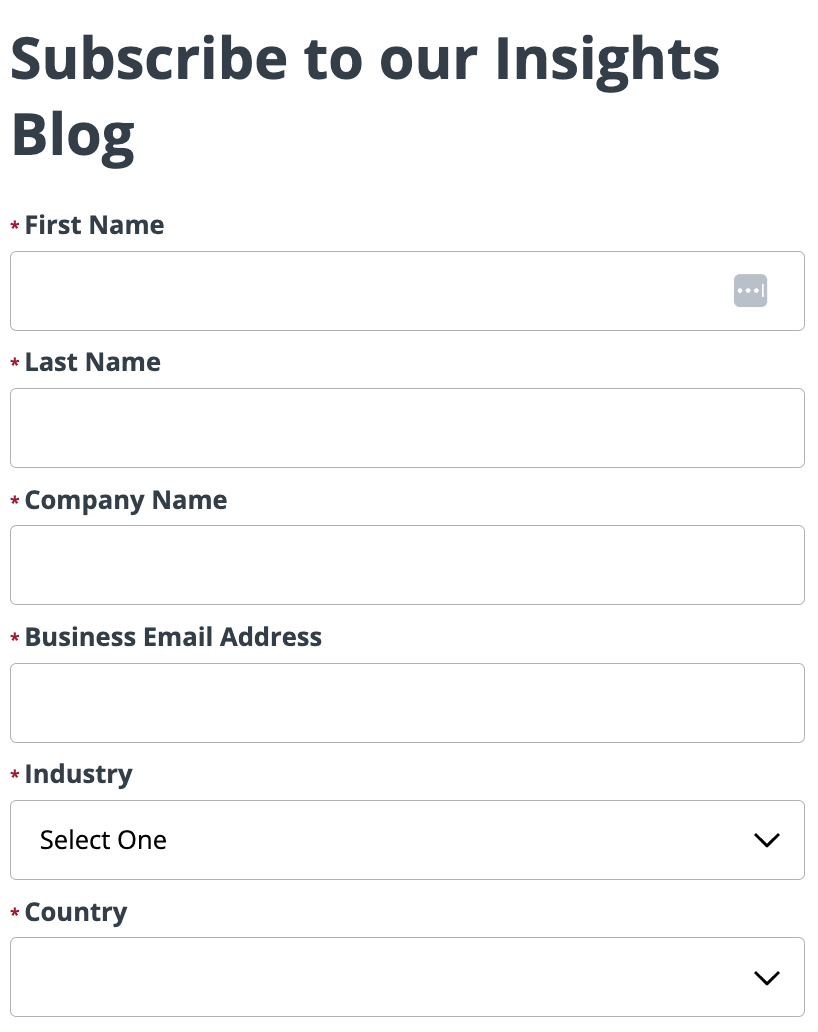Click the asterisk next to Business Email Address
Screen dimensions: 818x1032
pyautogui.click(x=14, y=639)
